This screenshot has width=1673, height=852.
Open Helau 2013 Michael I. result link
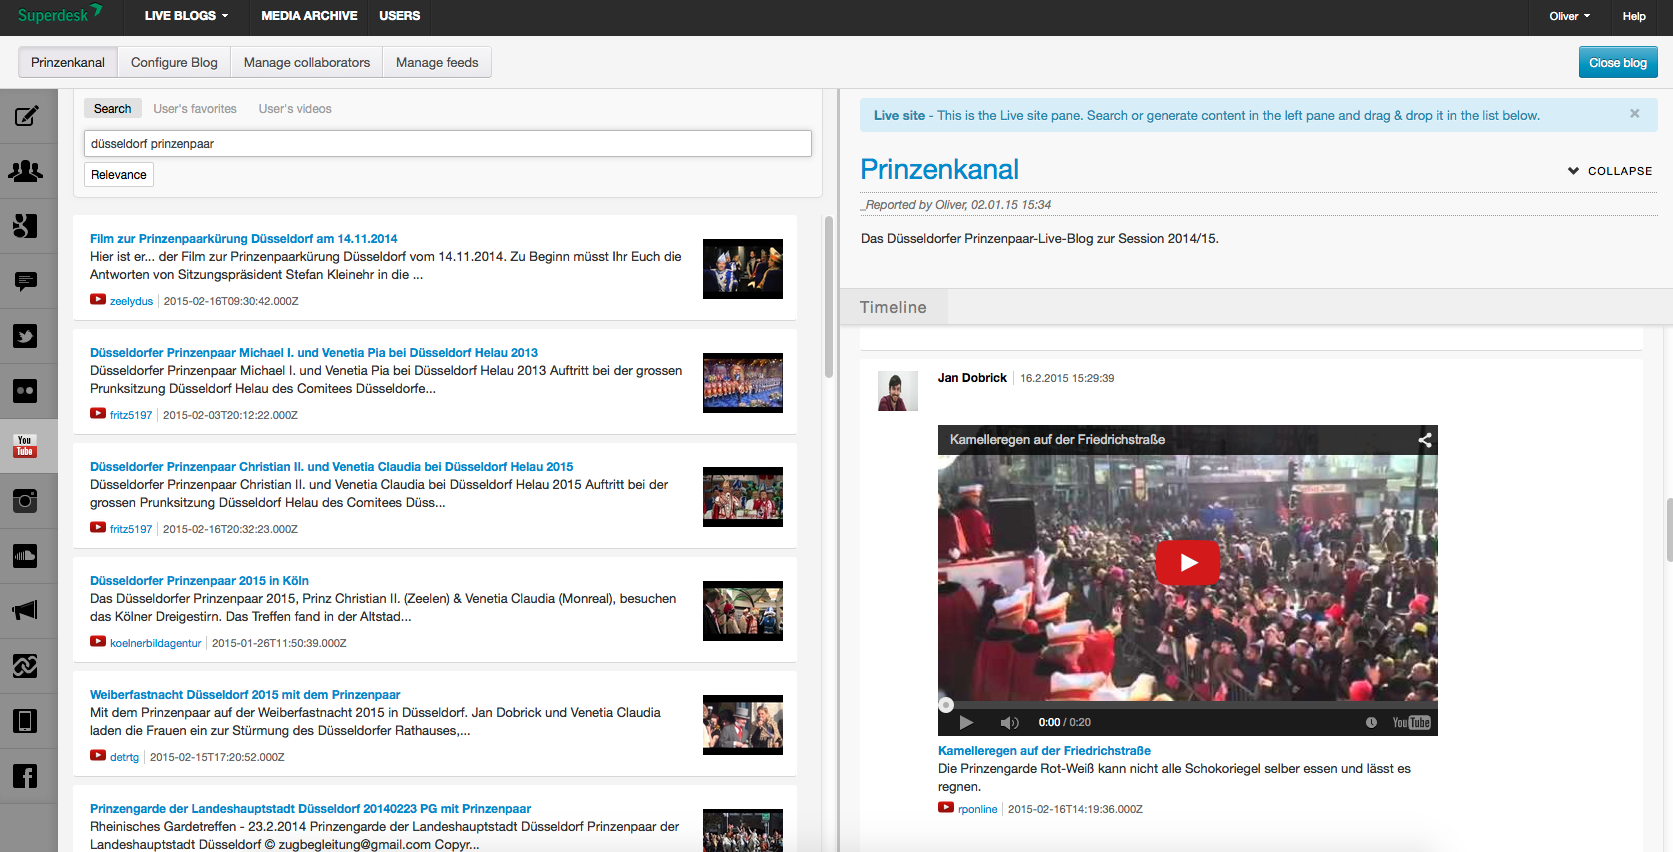[314, 353]
